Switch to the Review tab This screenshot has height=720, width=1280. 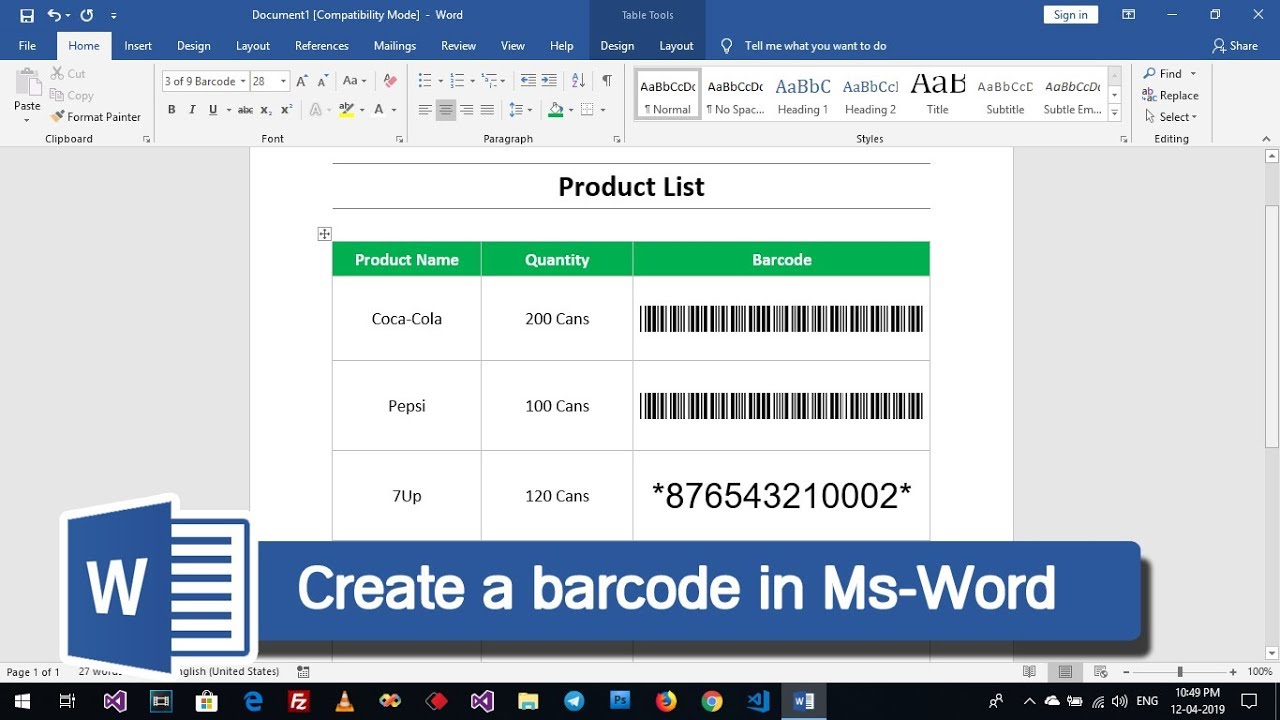459,46
